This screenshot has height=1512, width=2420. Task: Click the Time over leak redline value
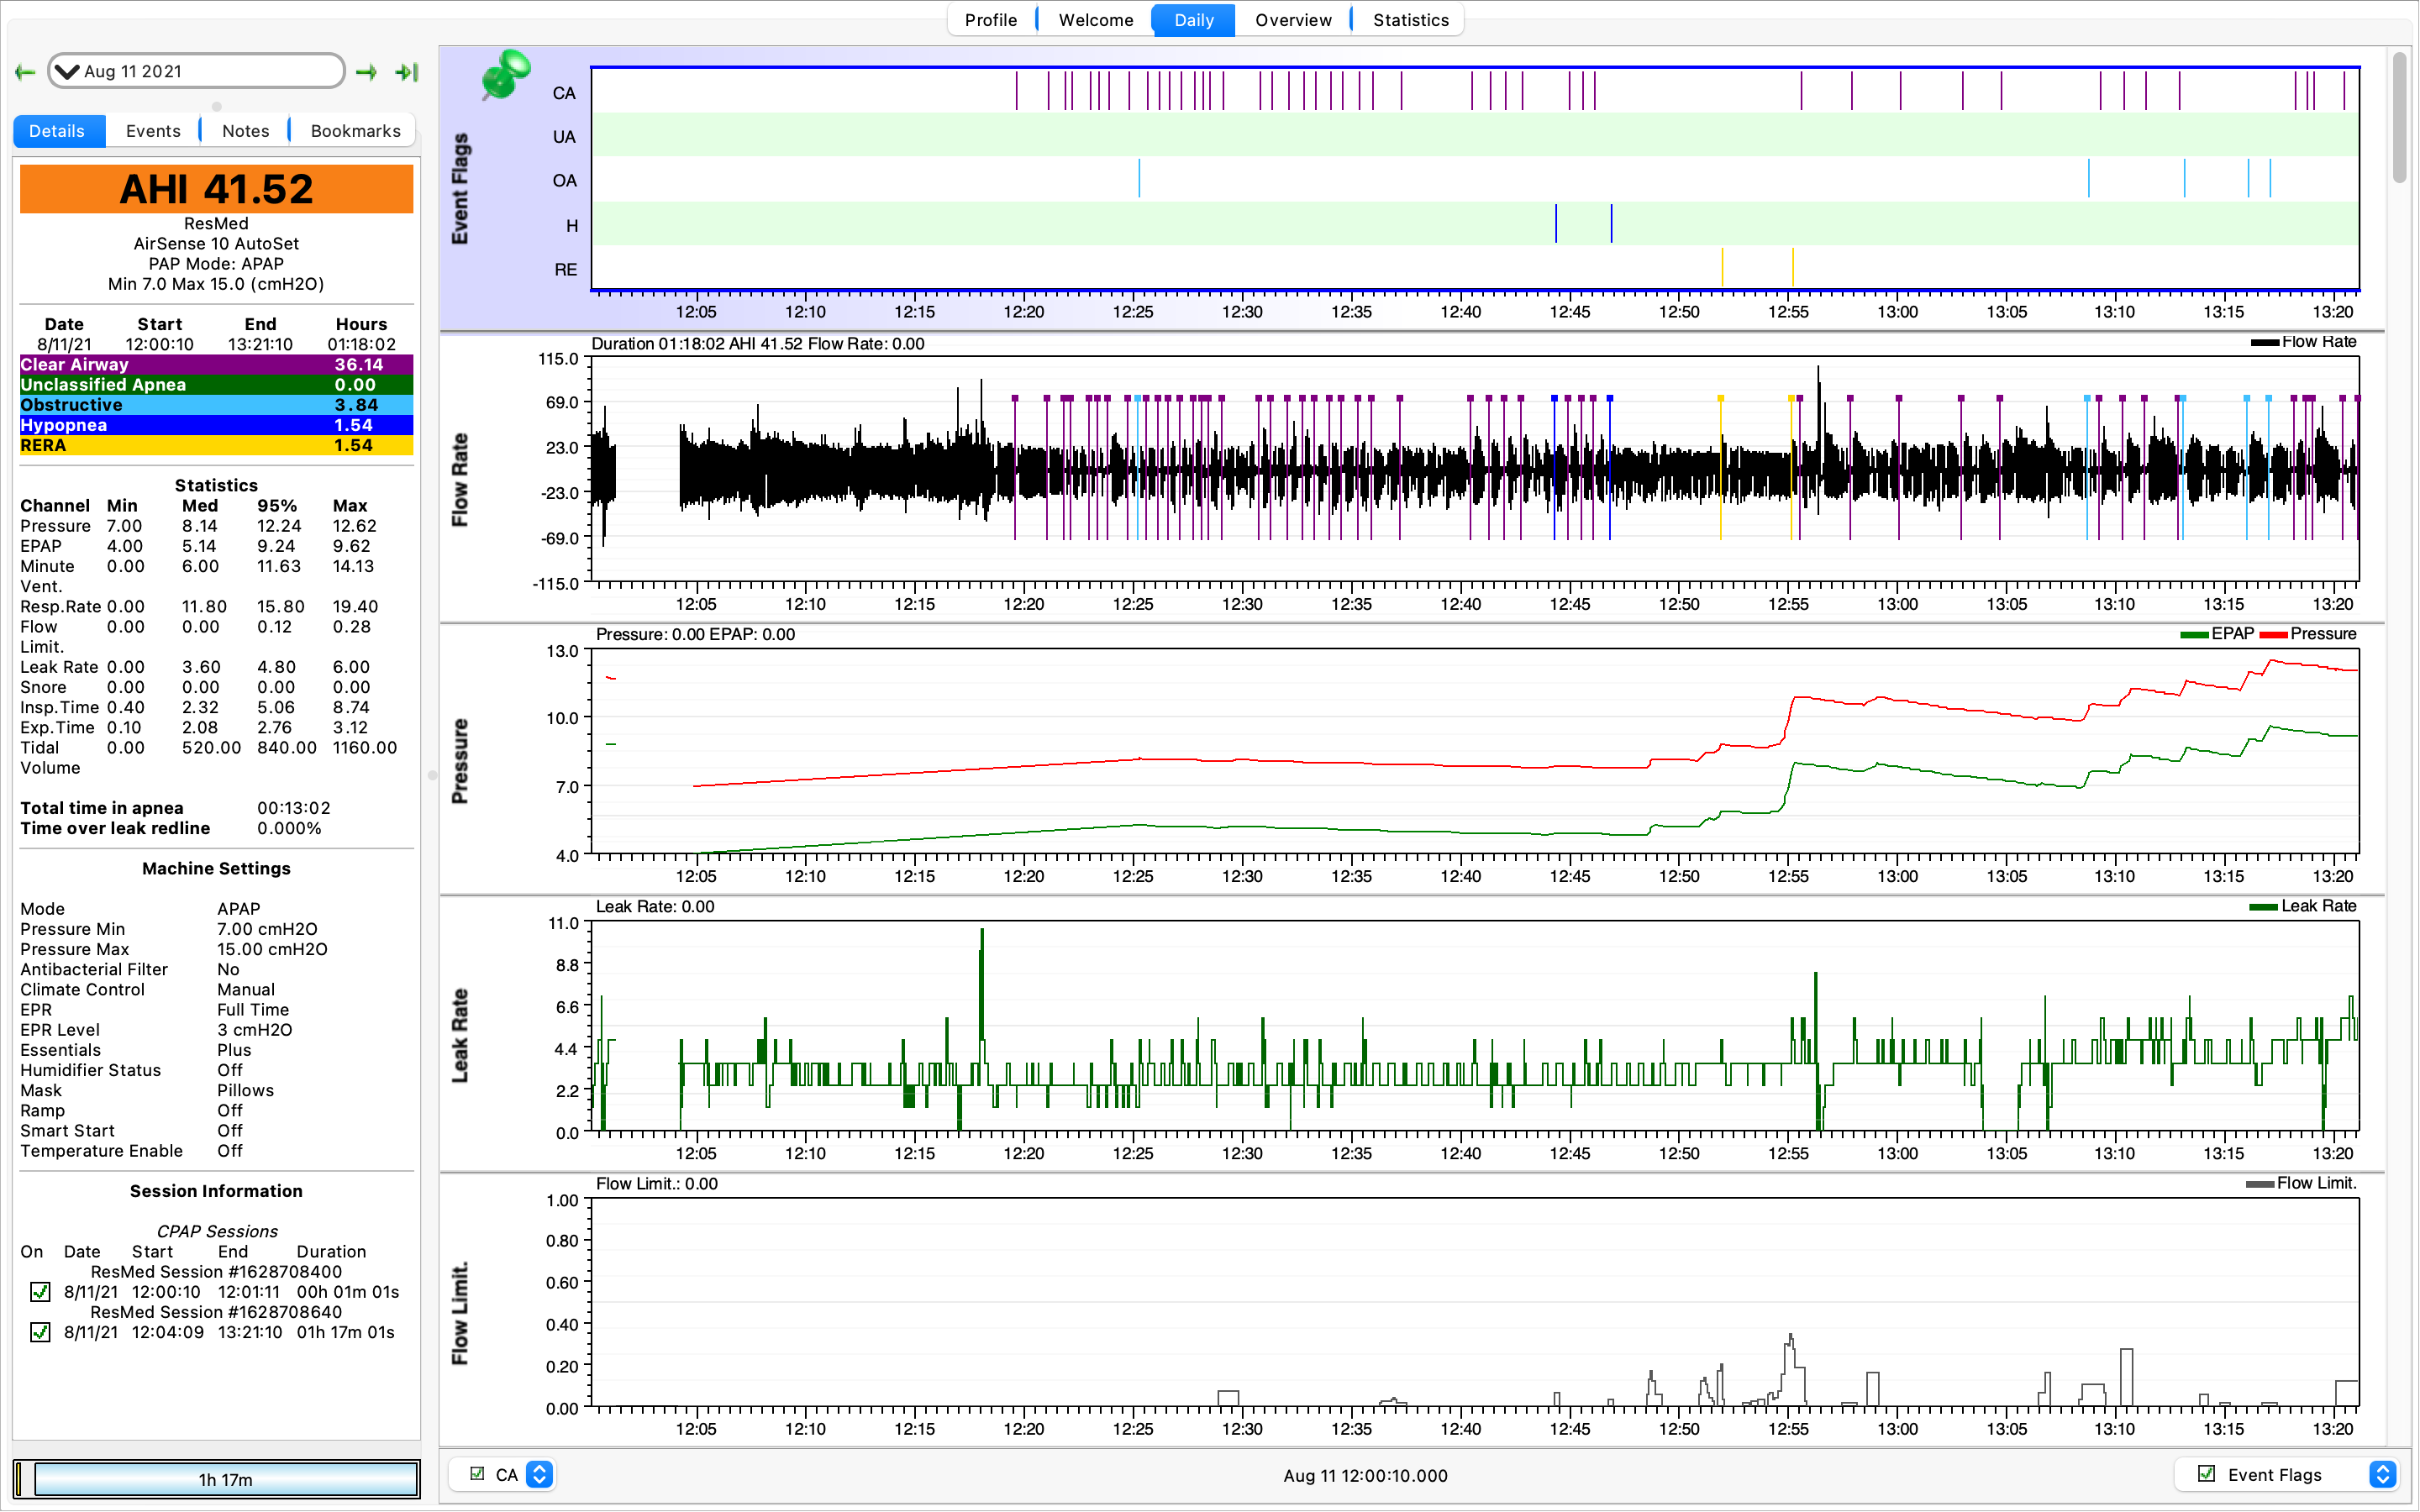coord(289,828)
